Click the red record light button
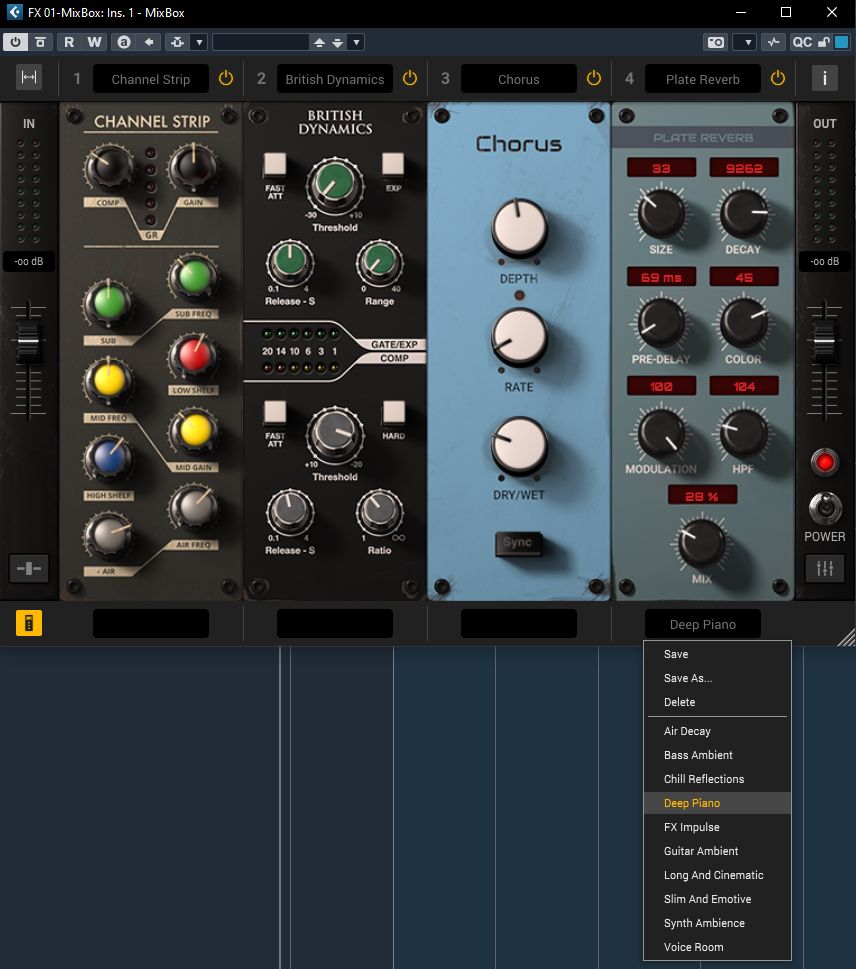This screenshot has height=969, width=856. (825, 462)
